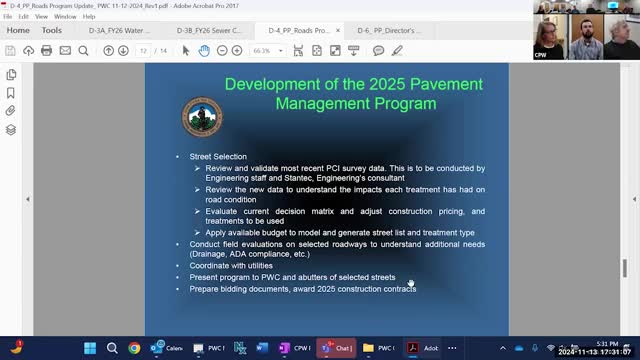Click the read mode icon
The image size is (640, 360).
click(x=353, y=51)
